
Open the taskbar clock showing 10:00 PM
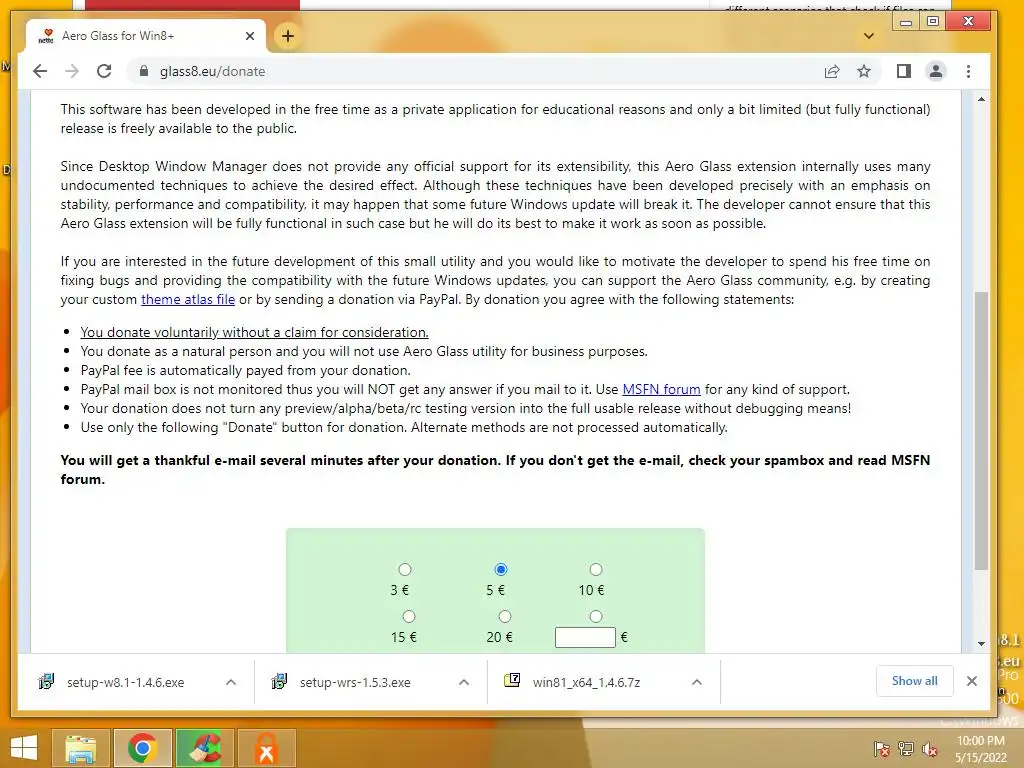(981, 749)
